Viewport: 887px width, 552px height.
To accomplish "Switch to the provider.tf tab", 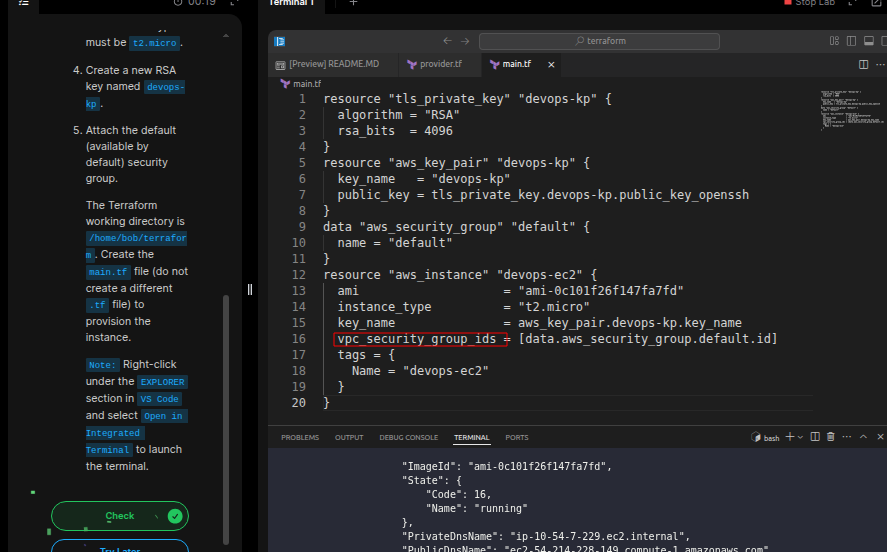I will 434,64.
